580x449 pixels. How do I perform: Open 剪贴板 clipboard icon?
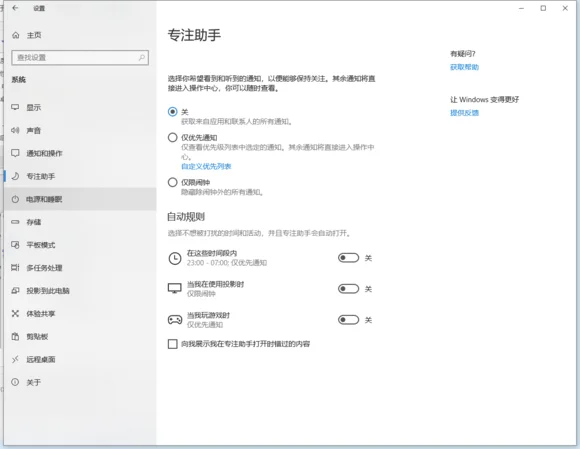click(x=15, y=337)
